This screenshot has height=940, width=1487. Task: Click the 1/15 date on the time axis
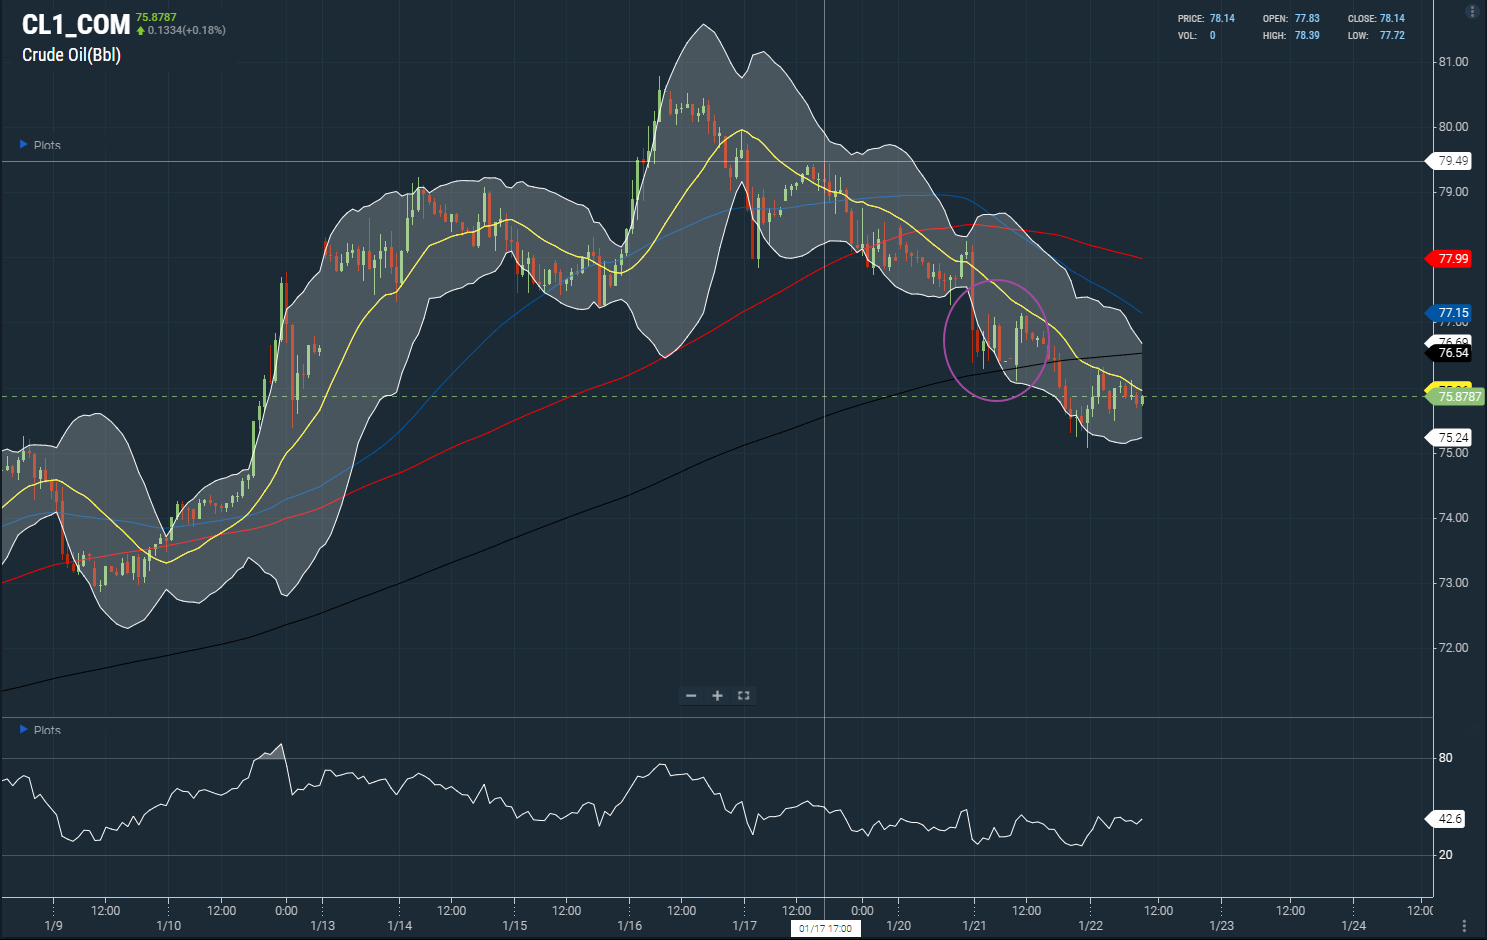click(514, 926)
